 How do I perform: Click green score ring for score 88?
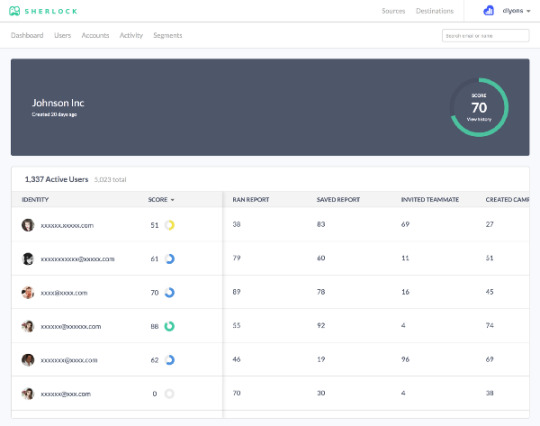169,326
